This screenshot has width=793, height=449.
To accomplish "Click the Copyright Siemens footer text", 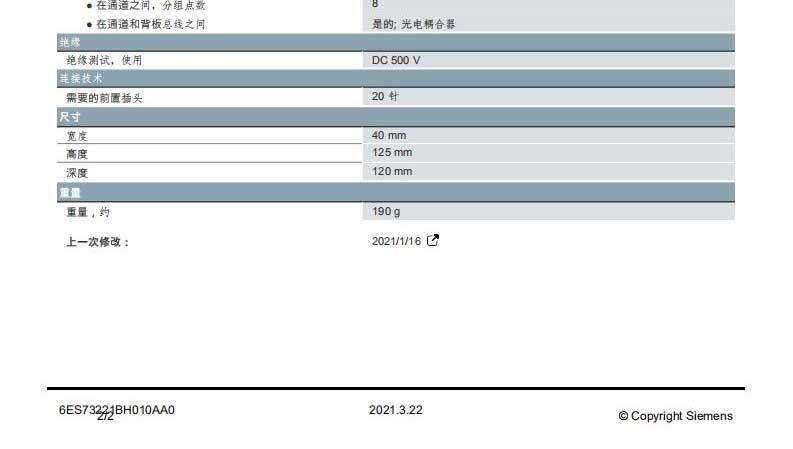I will click(x=675, y=416).
